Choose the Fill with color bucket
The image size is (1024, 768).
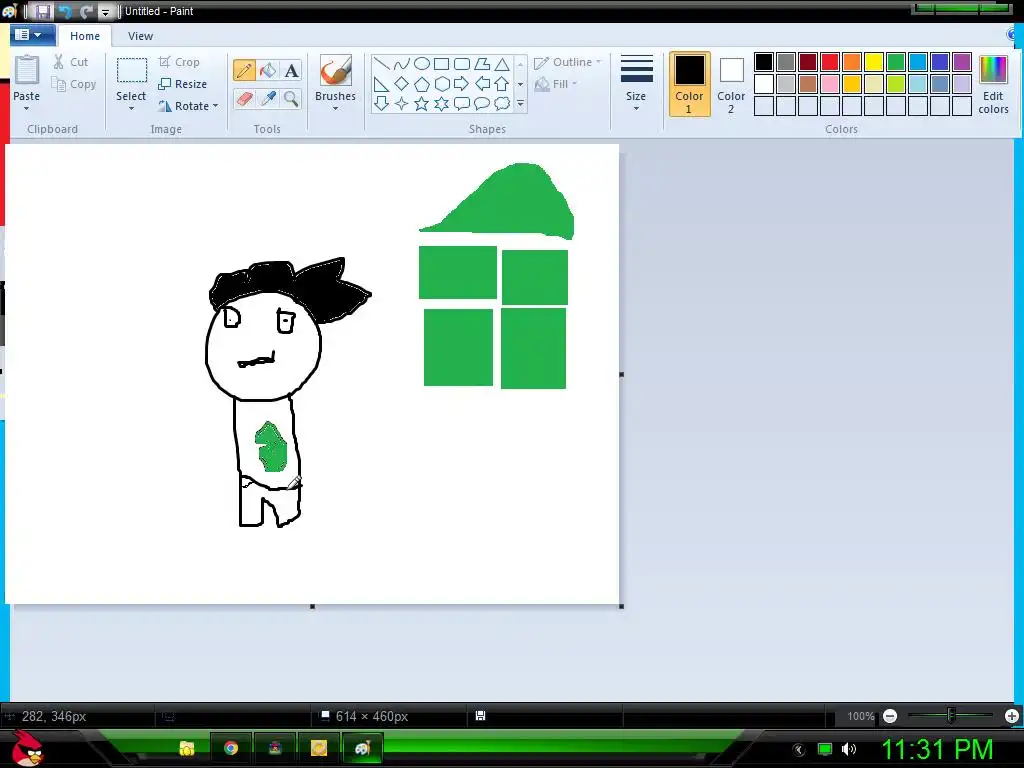(268, 70)
